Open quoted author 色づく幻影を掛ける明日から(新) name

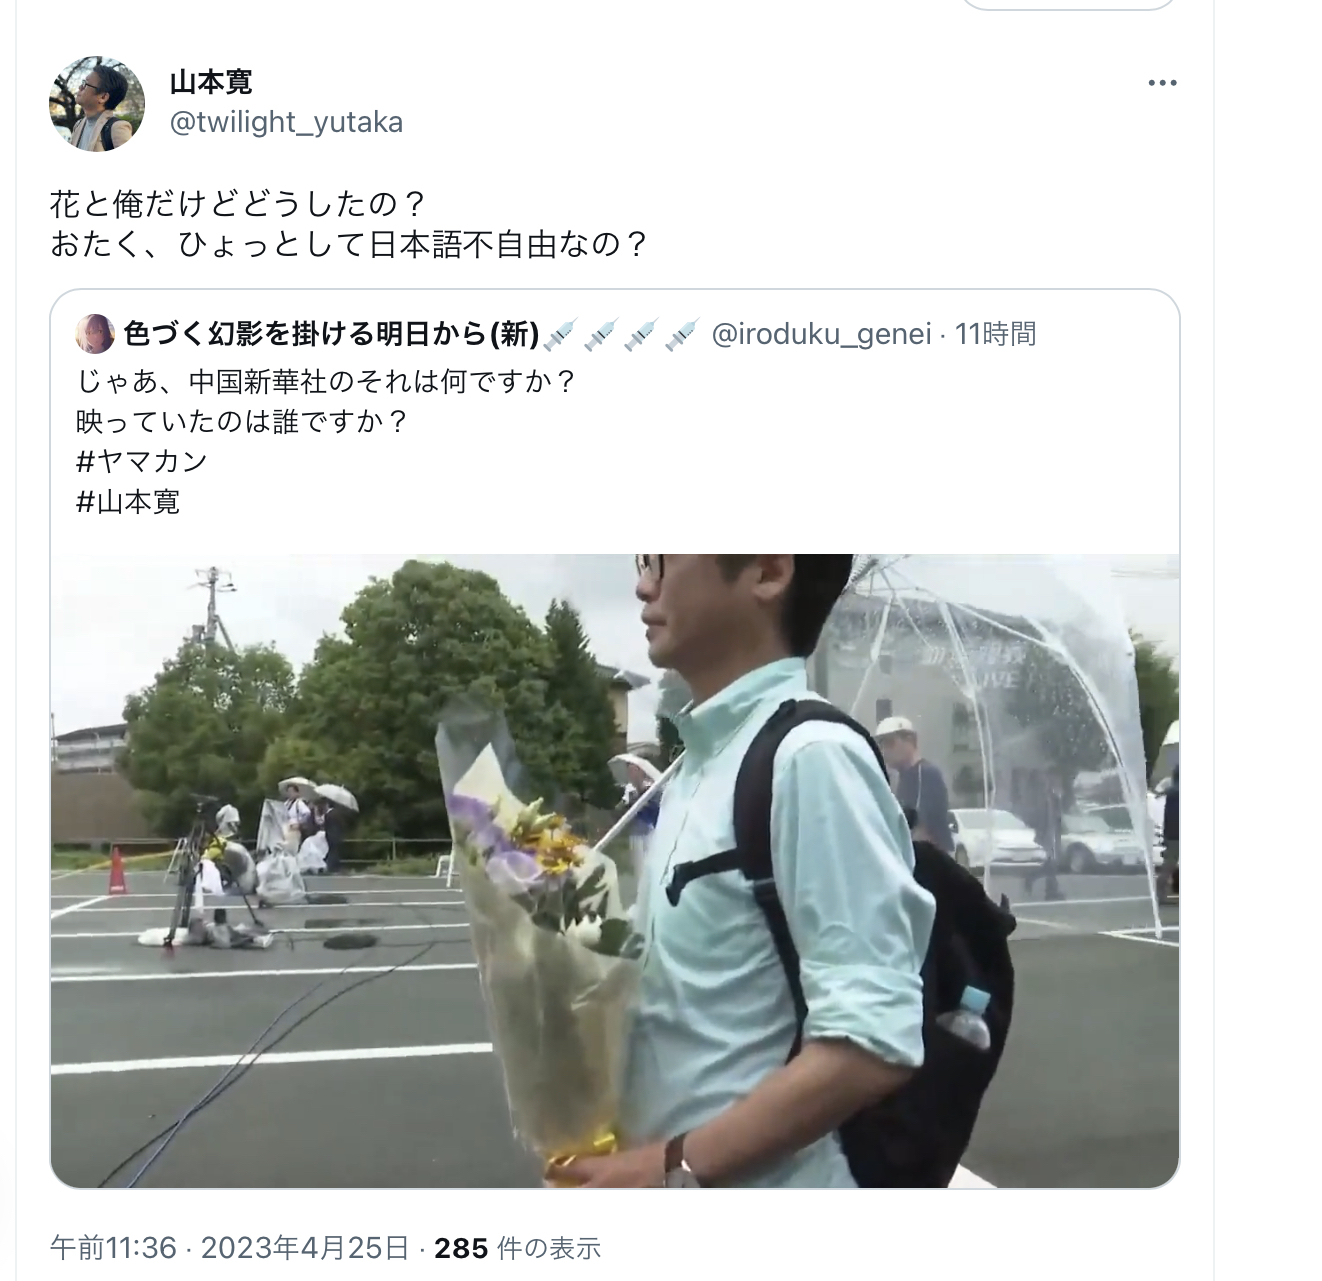click(x=333, y=334)
